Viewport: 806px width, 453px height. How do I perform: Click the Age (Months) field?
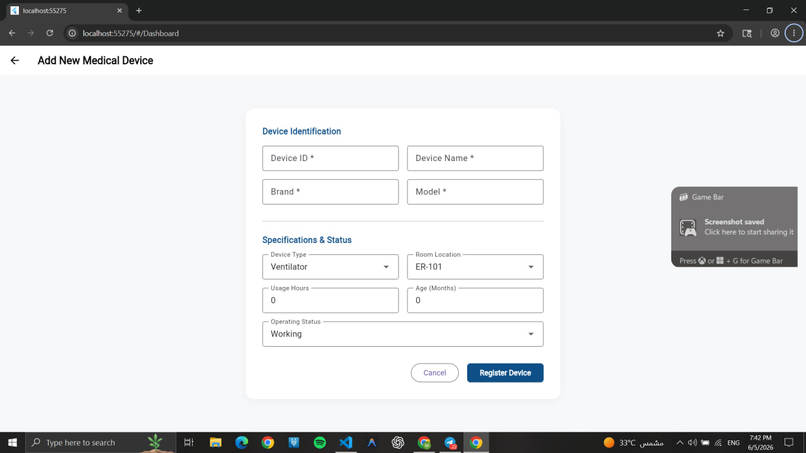point(475,300)
